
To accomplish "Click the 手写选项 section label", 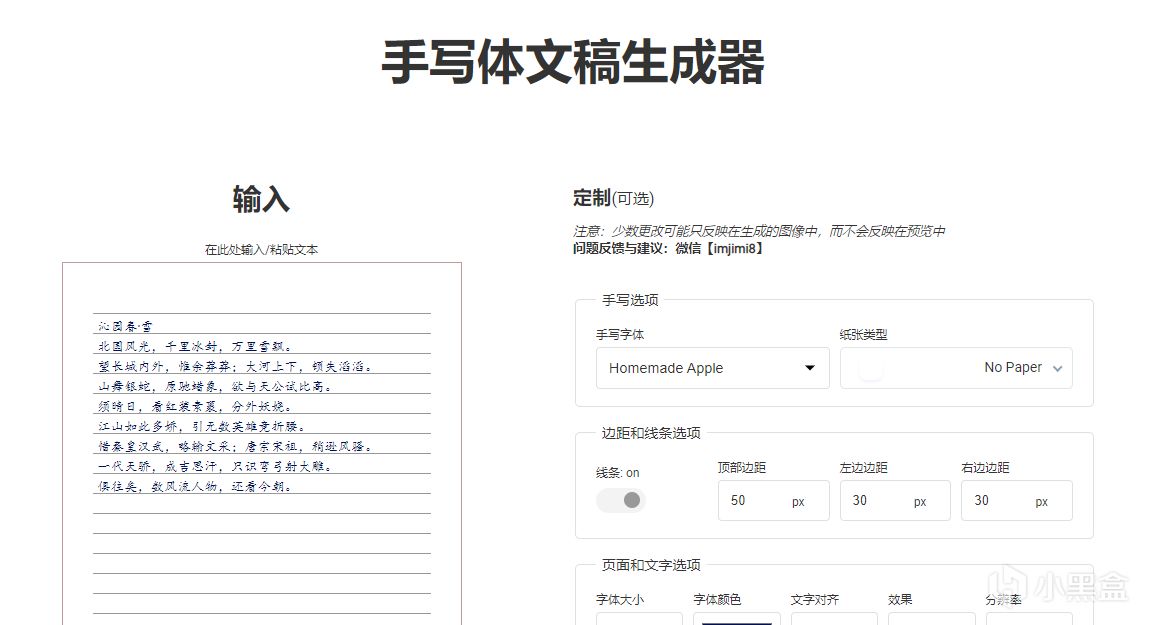I will coord(630,300).
